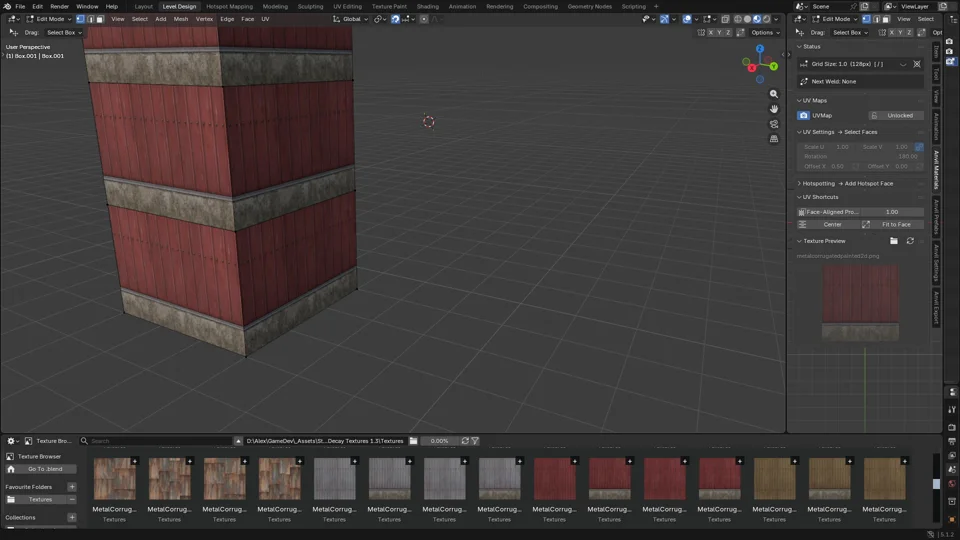Click the UVMap camera icon
960x540 pixels.
803,116
